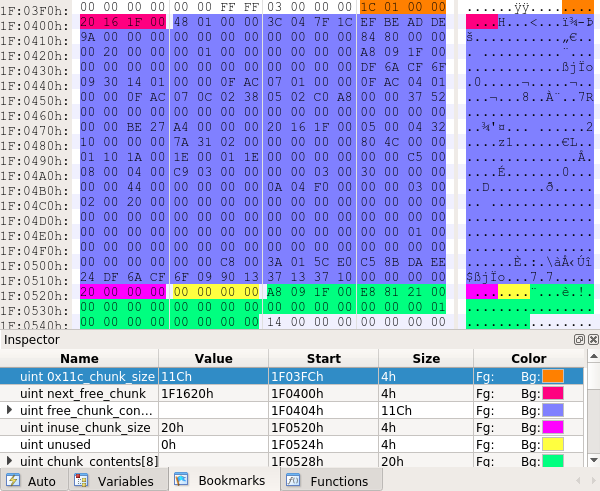Open green background swatch for chunk_contents[8]

click(553, 461)
